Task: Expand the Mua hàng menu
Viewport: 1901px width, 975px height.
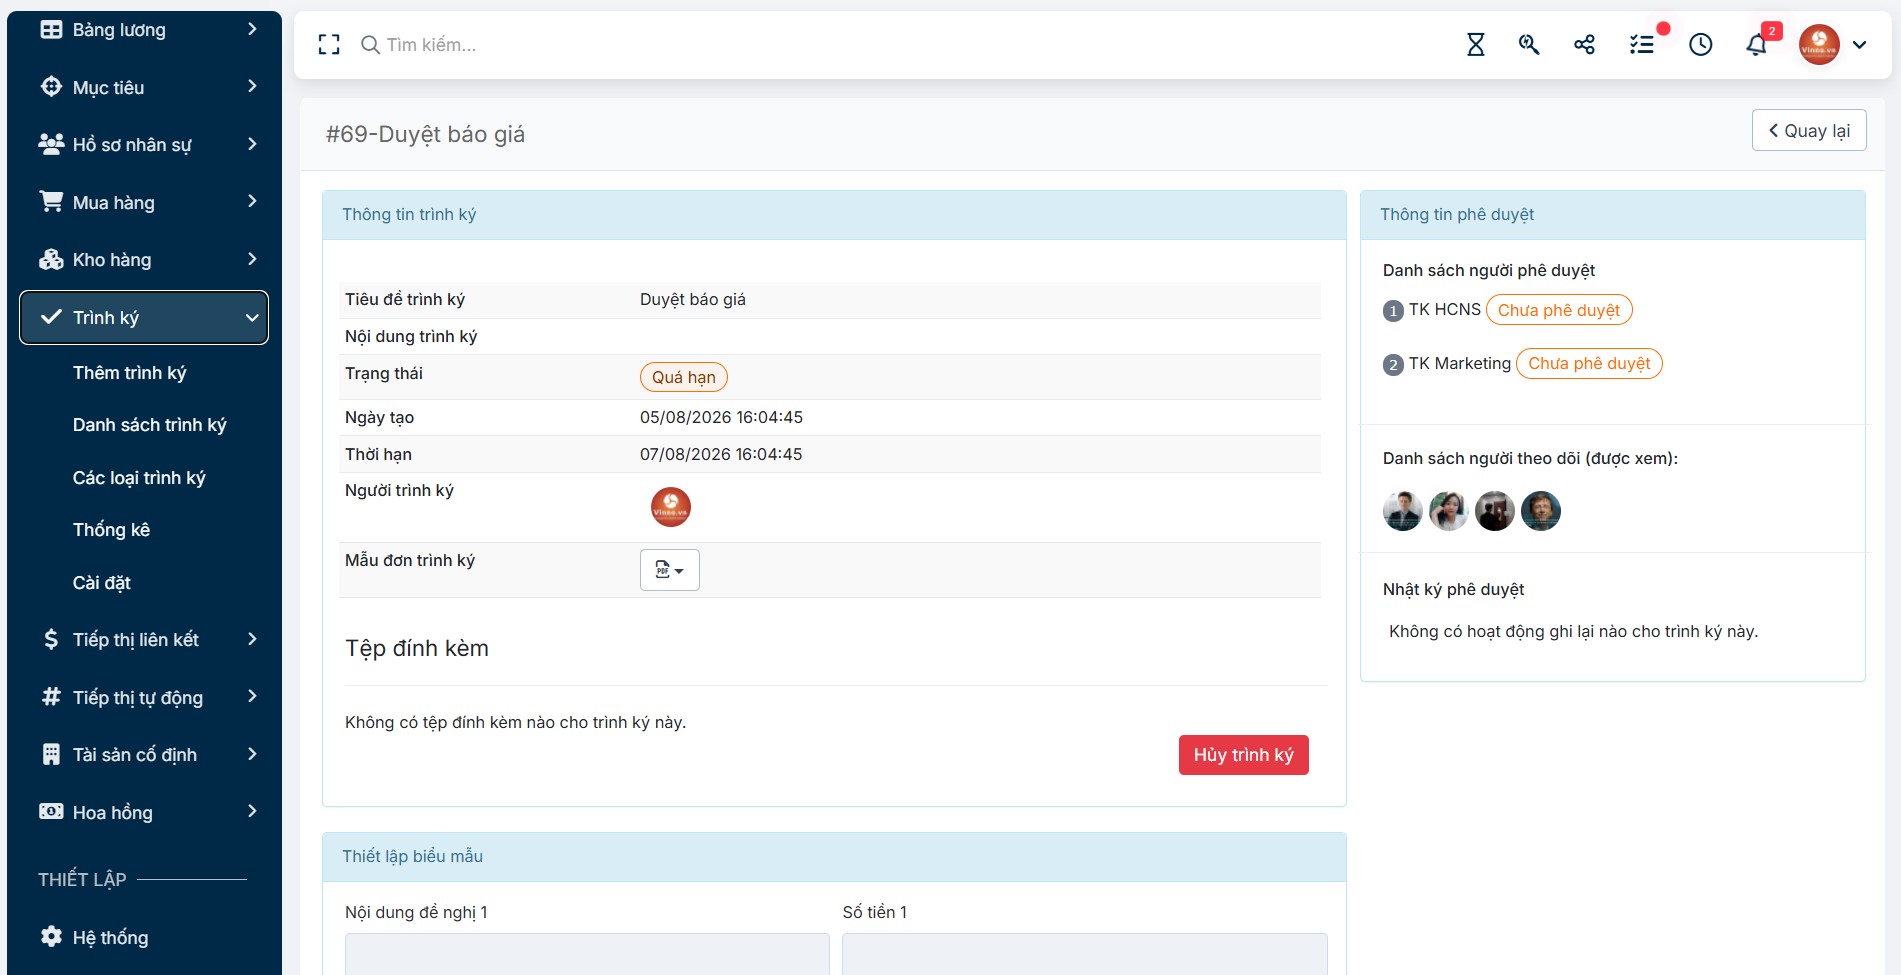Action: click(144, 202)
